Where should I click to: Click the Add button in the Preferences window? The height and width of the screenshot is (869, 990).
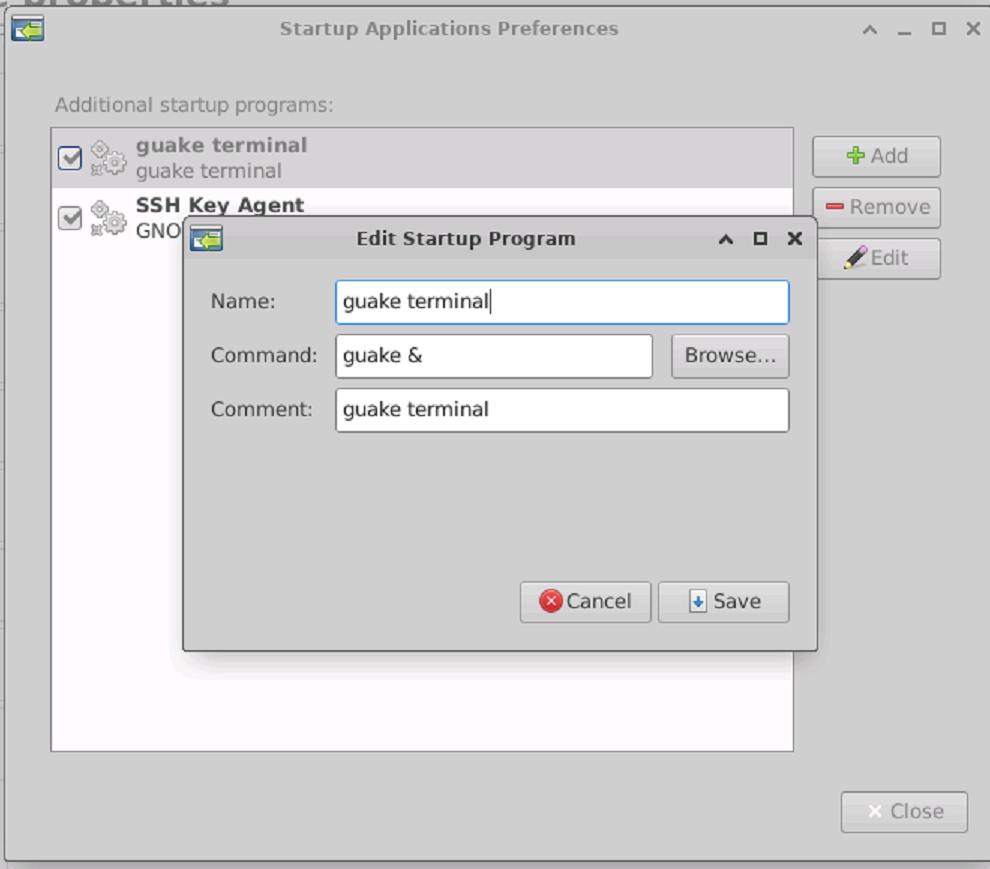tap(876, 157)
